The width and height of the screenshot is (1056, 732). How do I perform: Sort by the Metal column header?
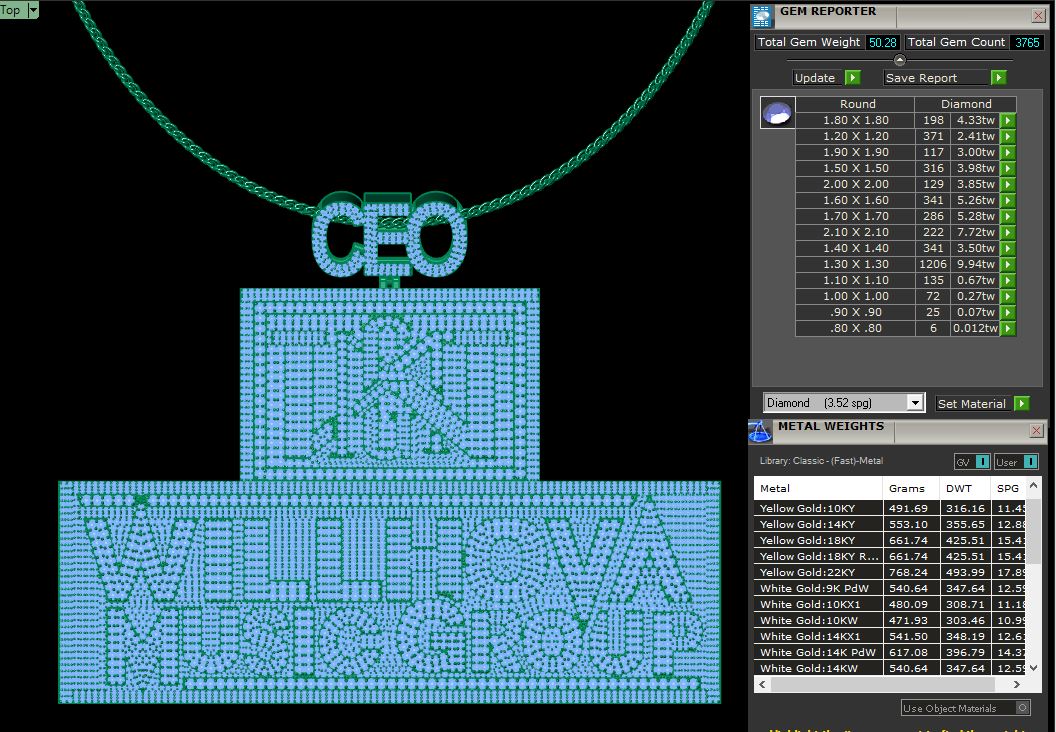(x=818, y=488)
